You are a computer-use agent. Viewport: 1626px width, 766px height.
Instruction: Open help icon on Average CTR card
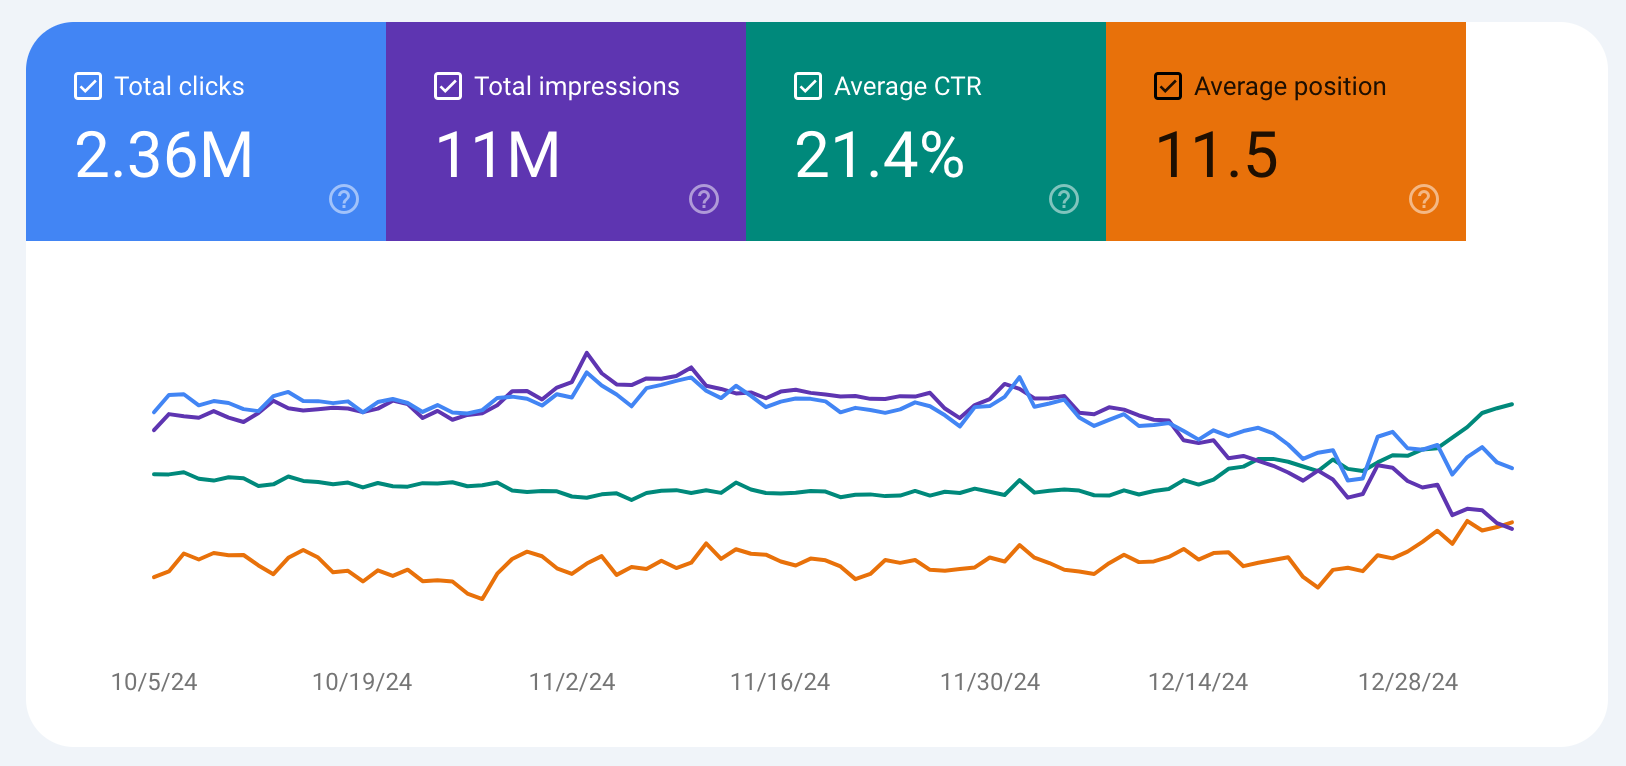tap(1064, 199)
